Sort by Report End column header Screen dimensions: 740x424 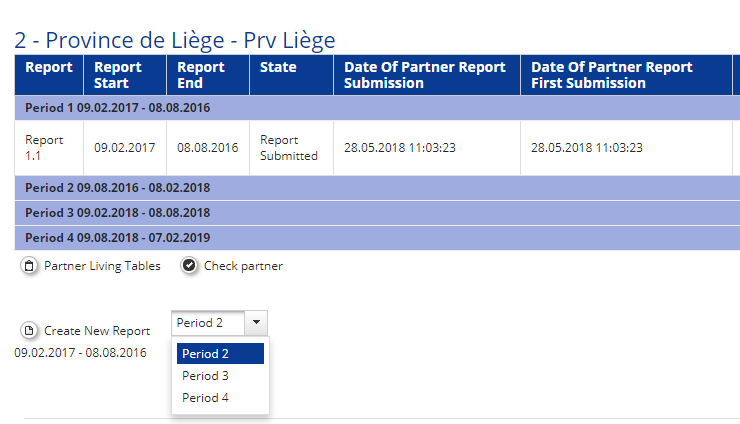click(201, 75)
